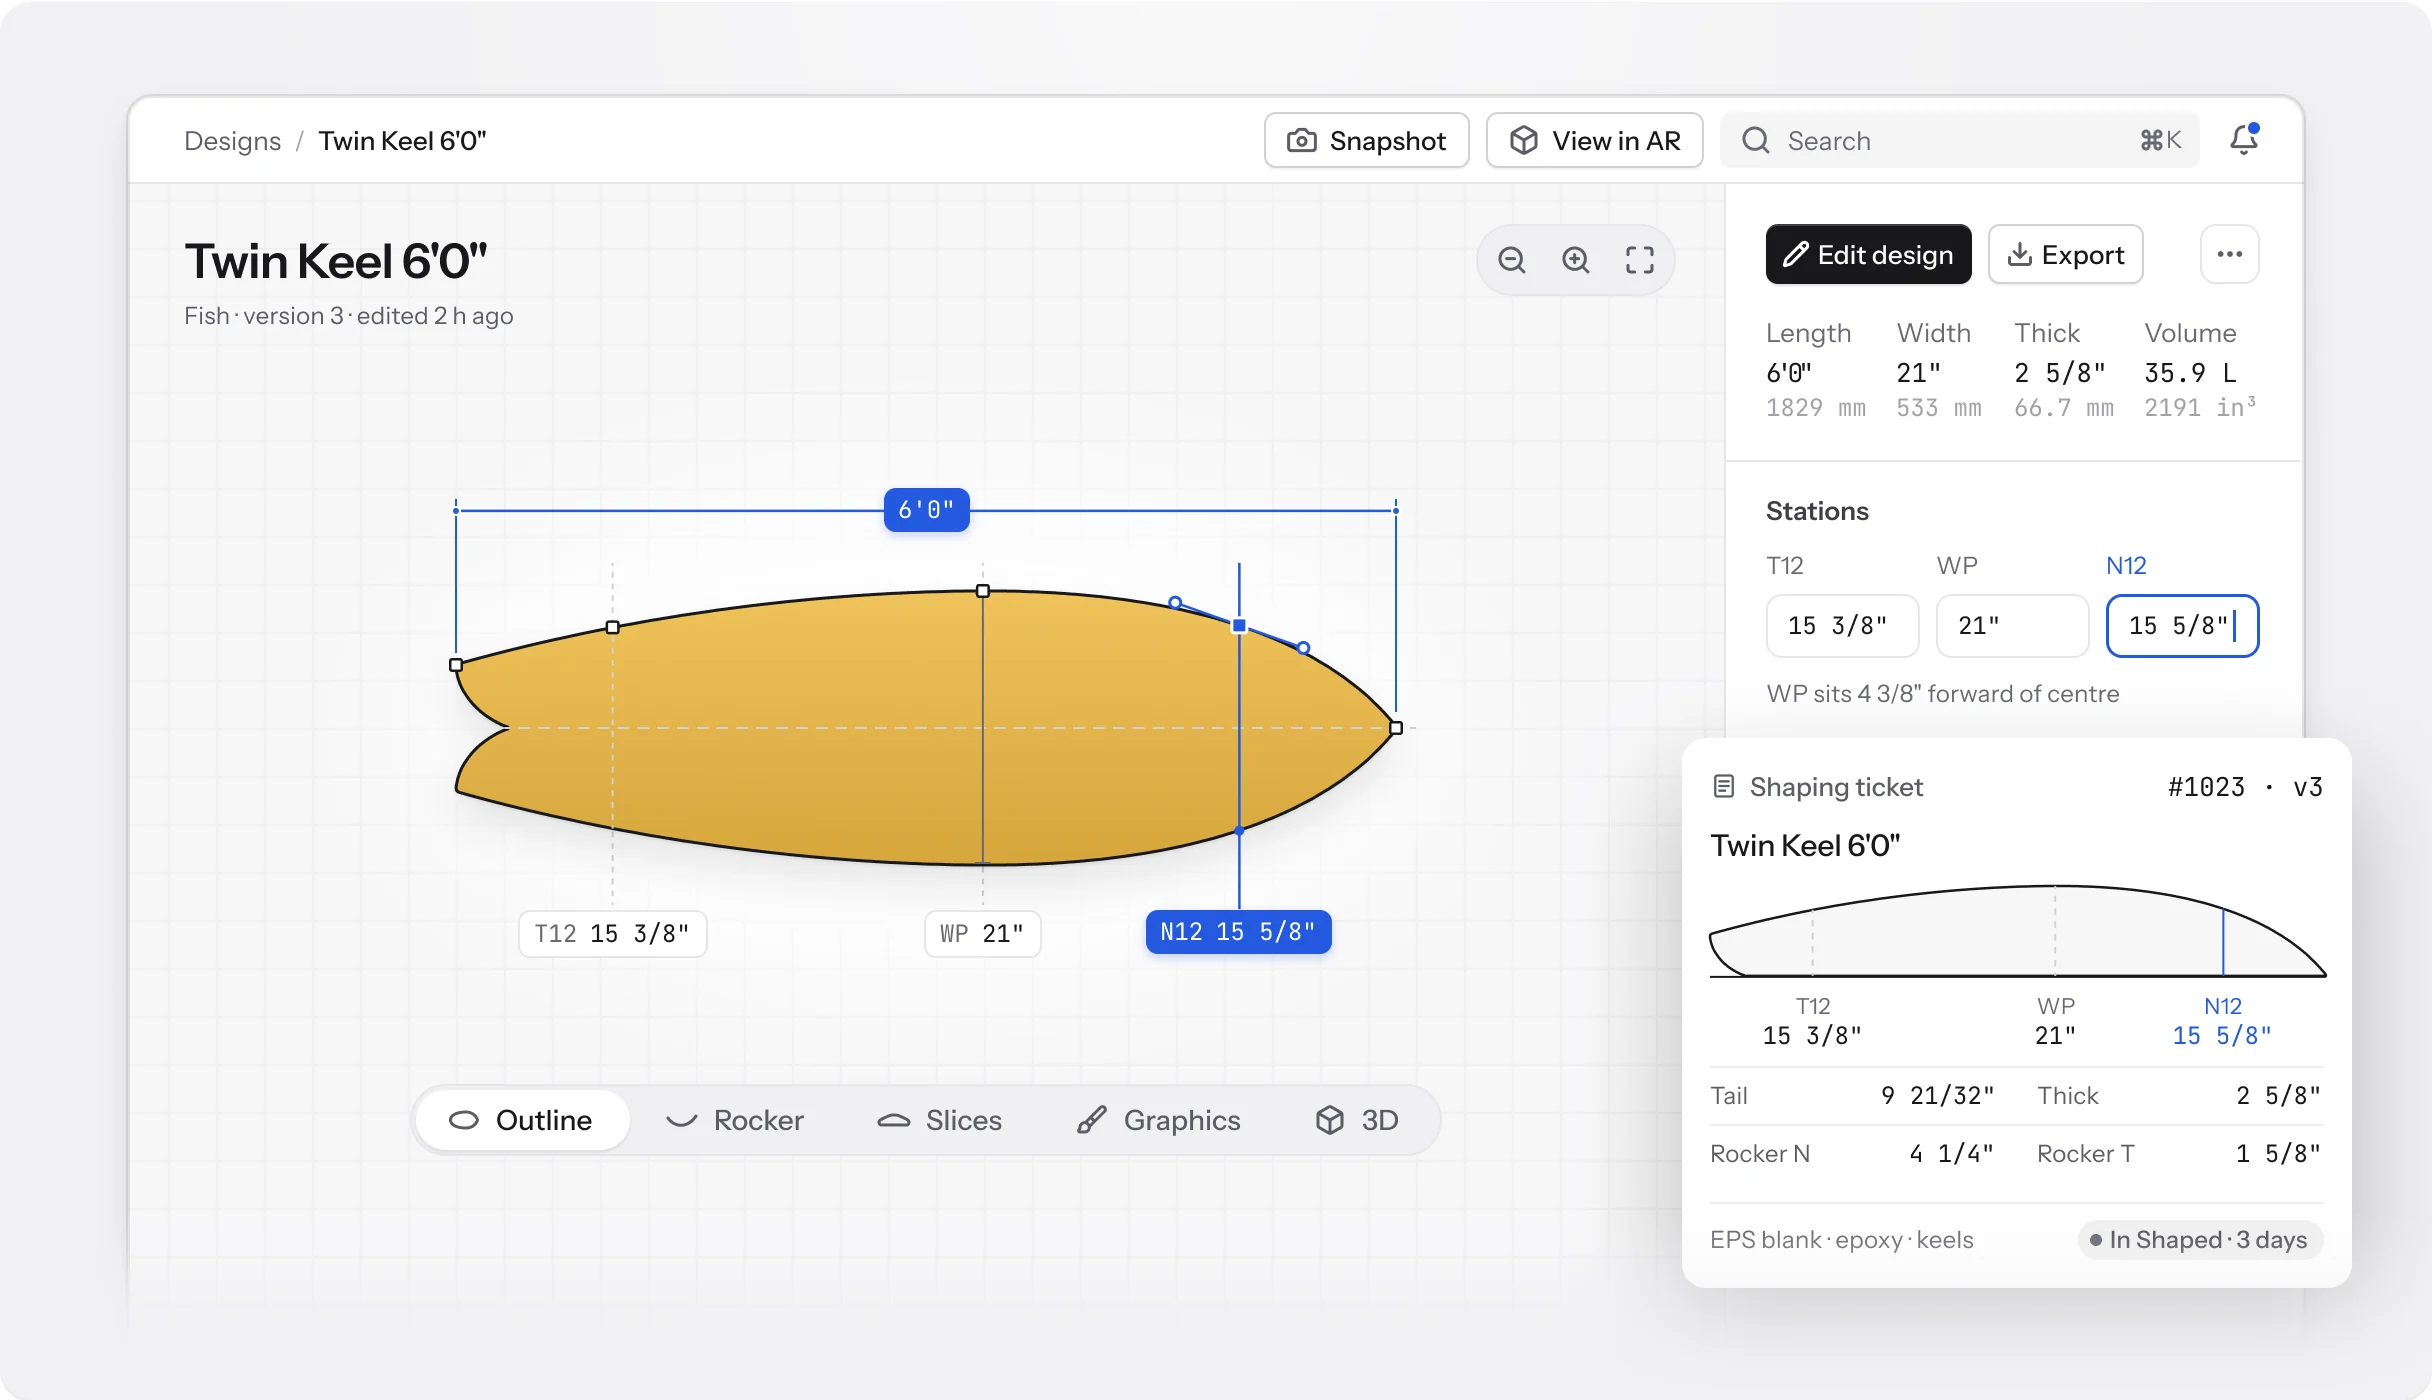Click the 6'0" length dimension label
The image size is (2432, 1400).
pyautogui.click(x=926, y=510)
